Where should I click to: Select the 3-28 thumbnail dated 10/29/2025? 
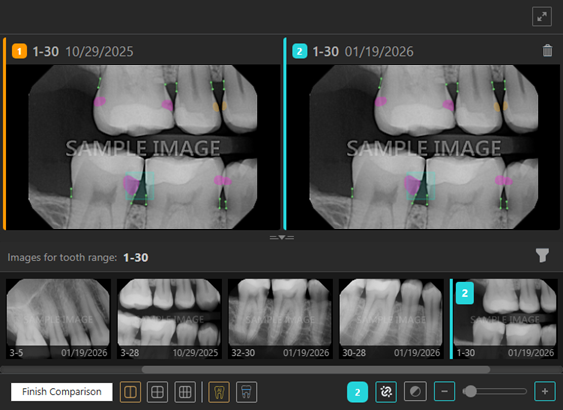tap(169, 319)
